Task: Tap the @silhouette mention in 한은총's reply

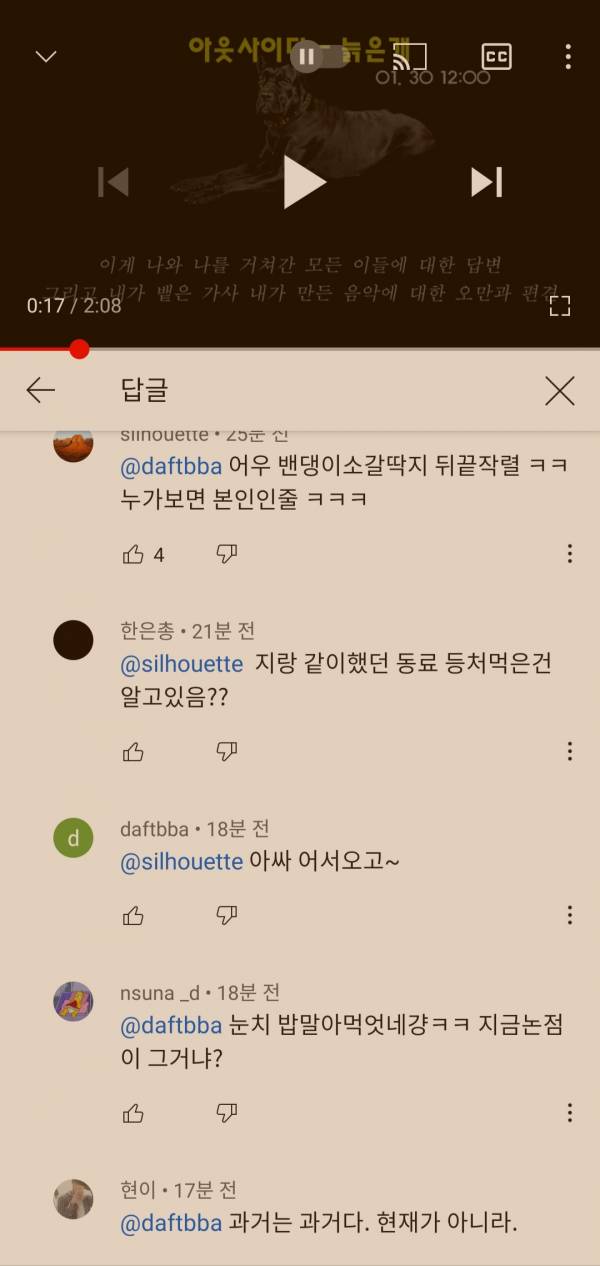Action: click(x=181, y=664)
